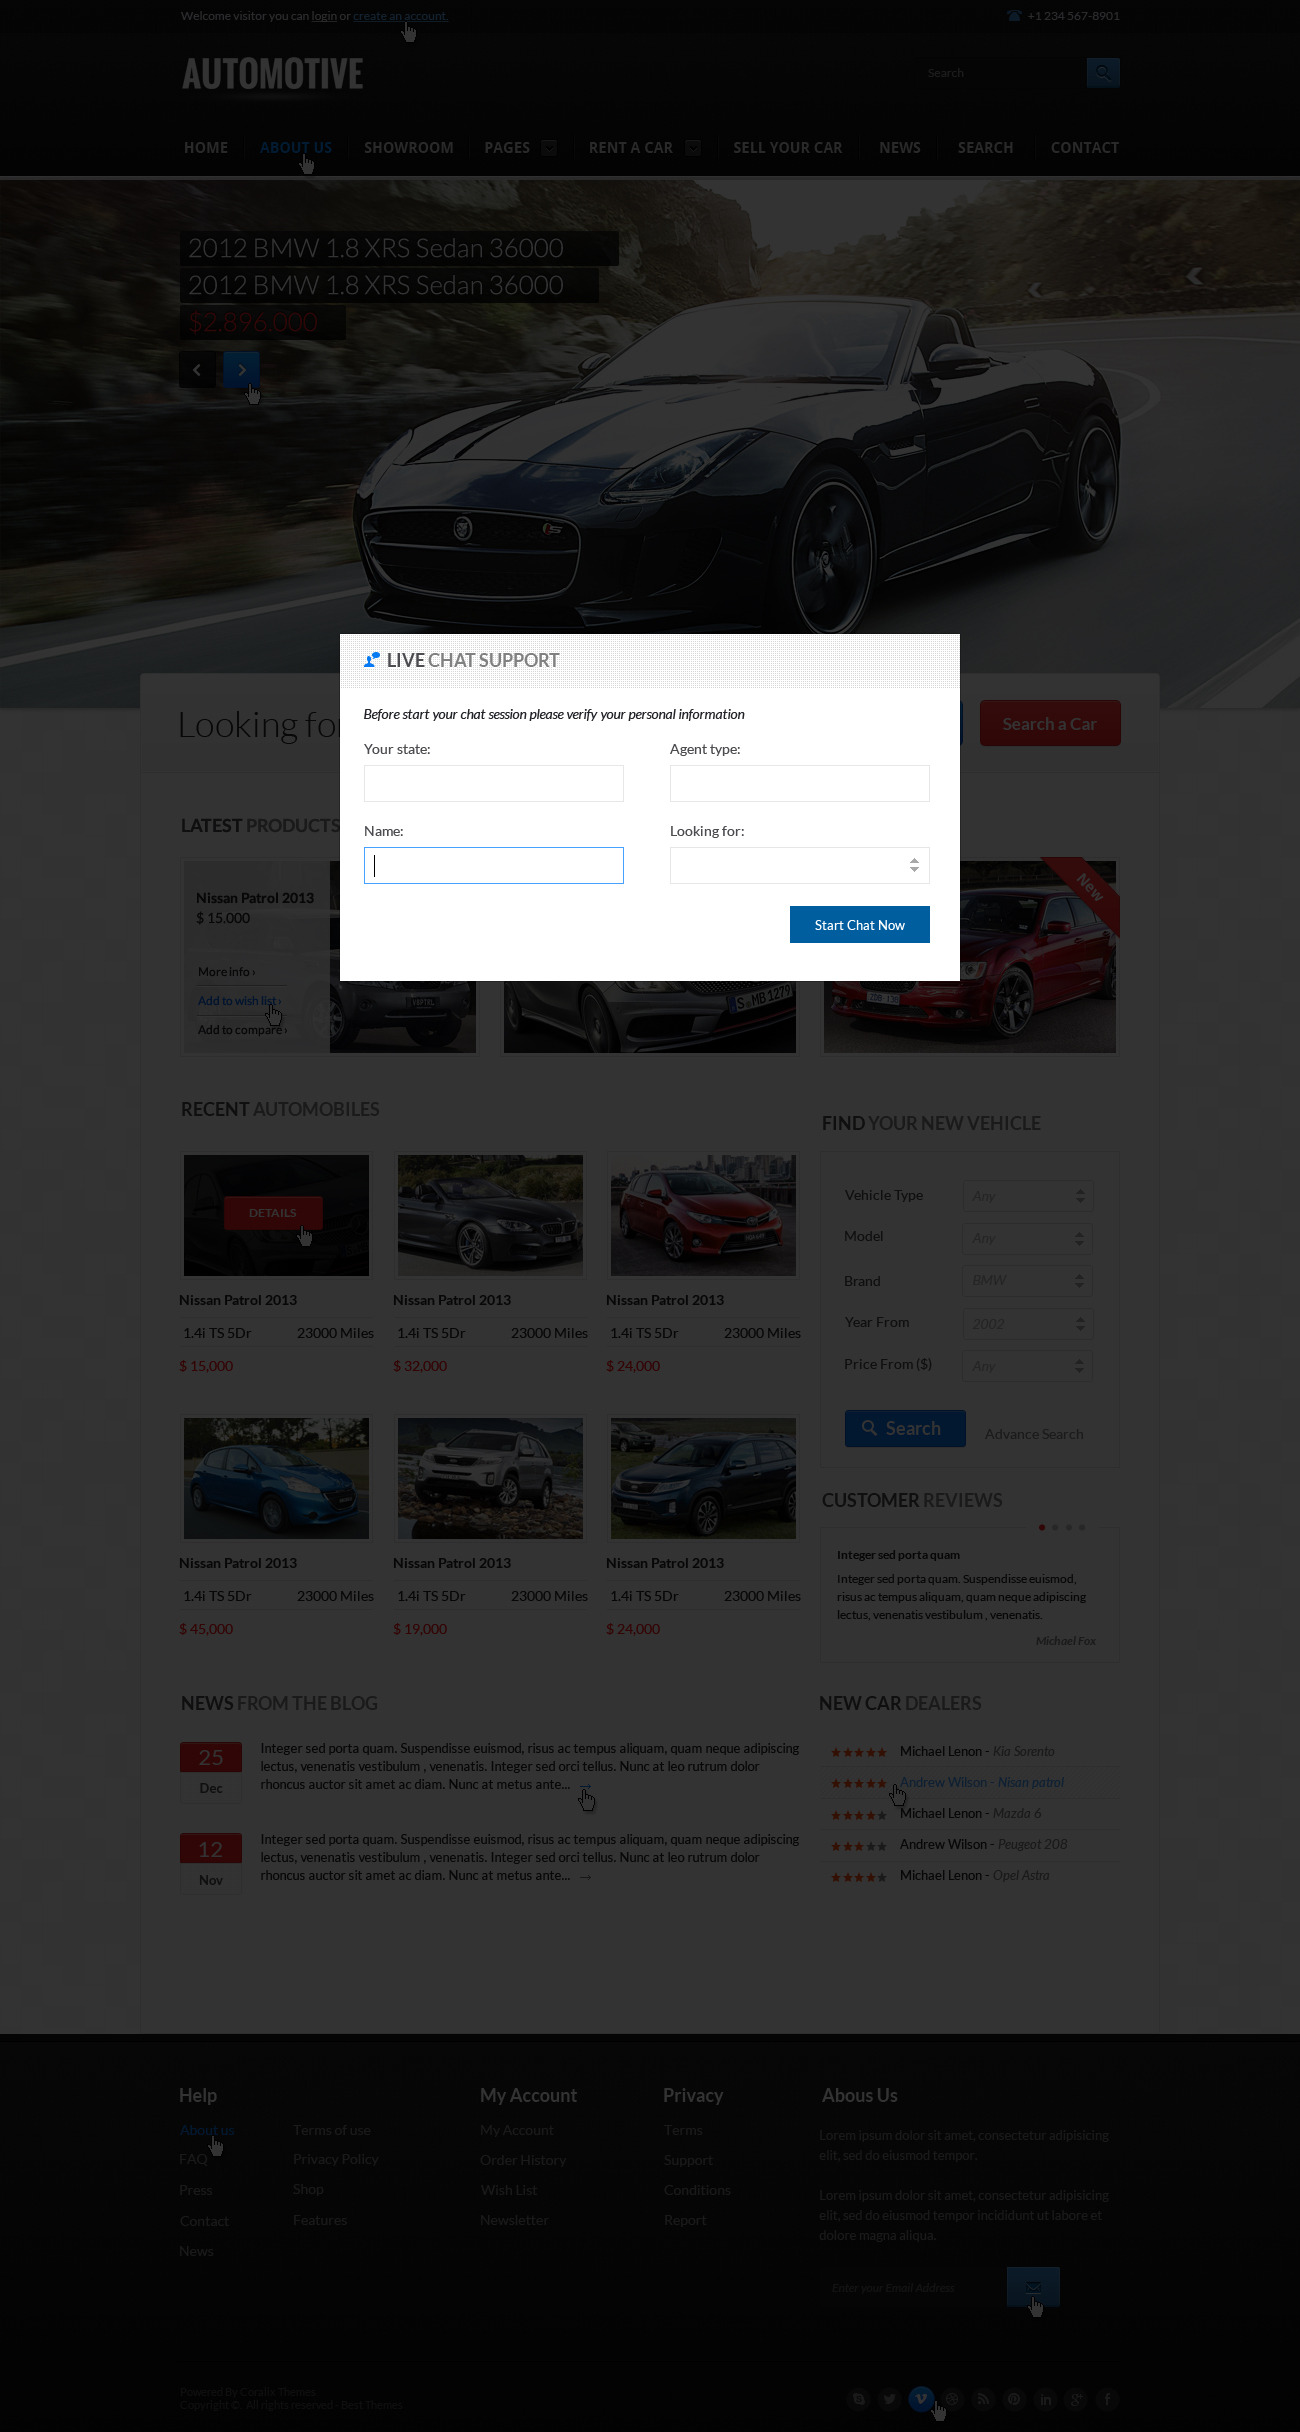The height and width of the screenshot is (2432, 1300).
Task: Click the Order History footer link
Action: 523,2160
